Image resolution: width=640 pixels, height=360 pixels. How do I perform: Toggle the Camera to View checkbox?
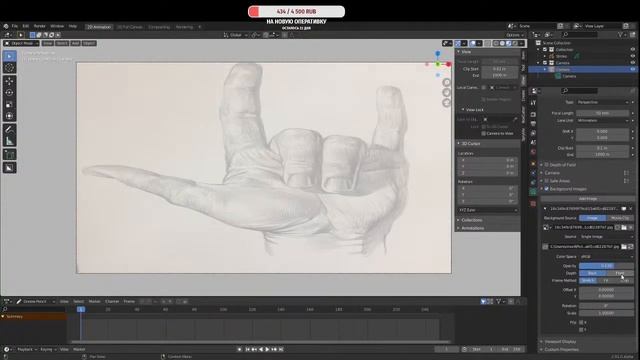click(x=484, y=133)
